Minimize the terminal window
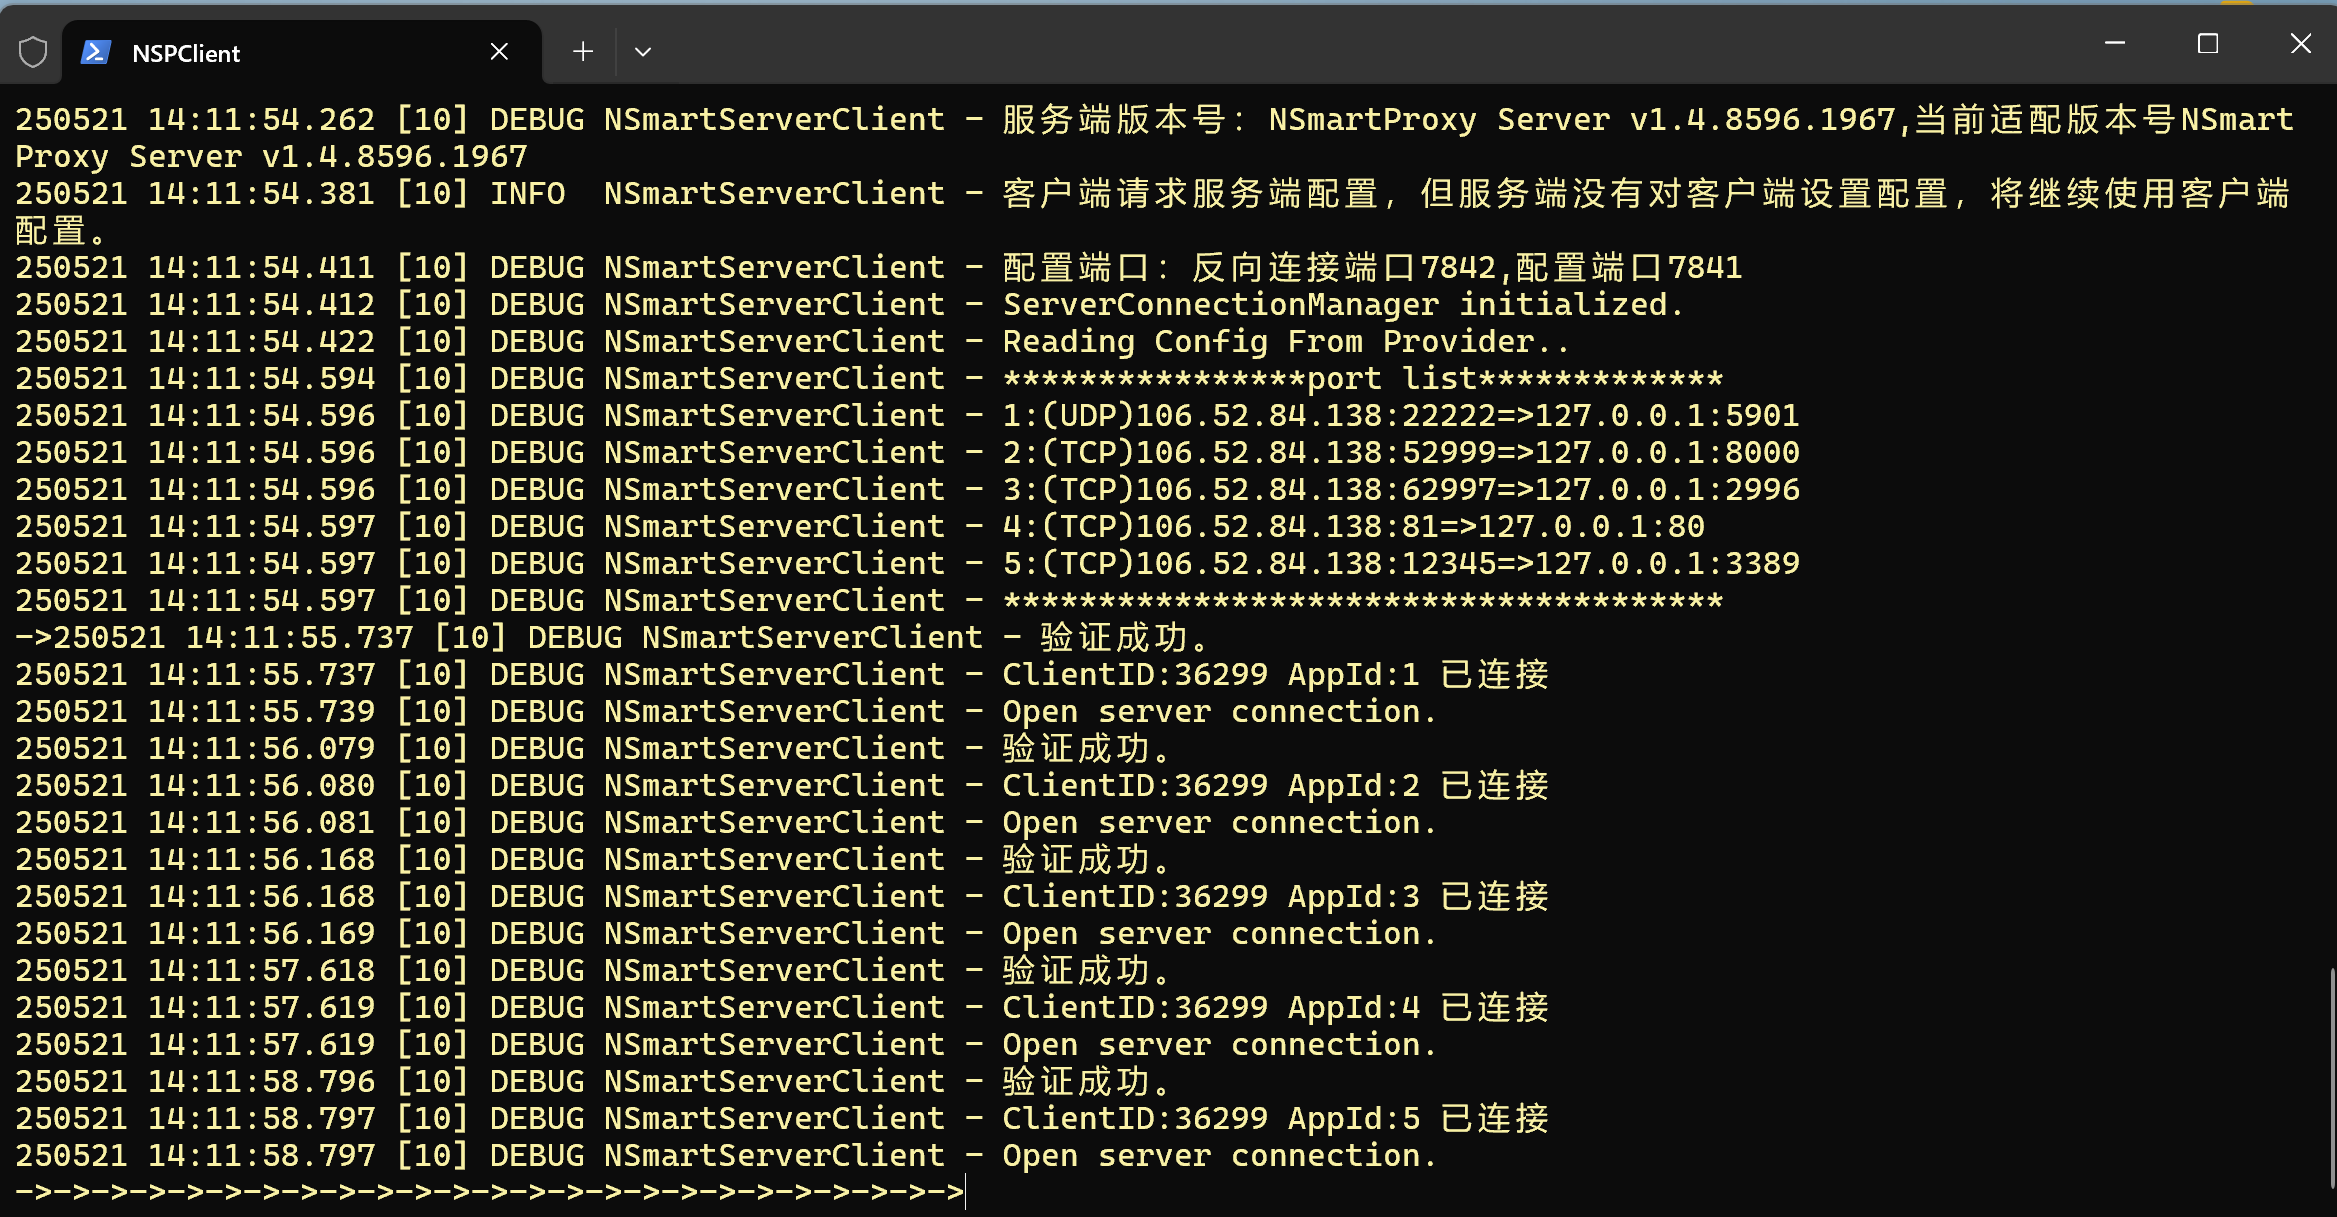This screenshot has width=2337, height=1217. (x=2115, y=43)
